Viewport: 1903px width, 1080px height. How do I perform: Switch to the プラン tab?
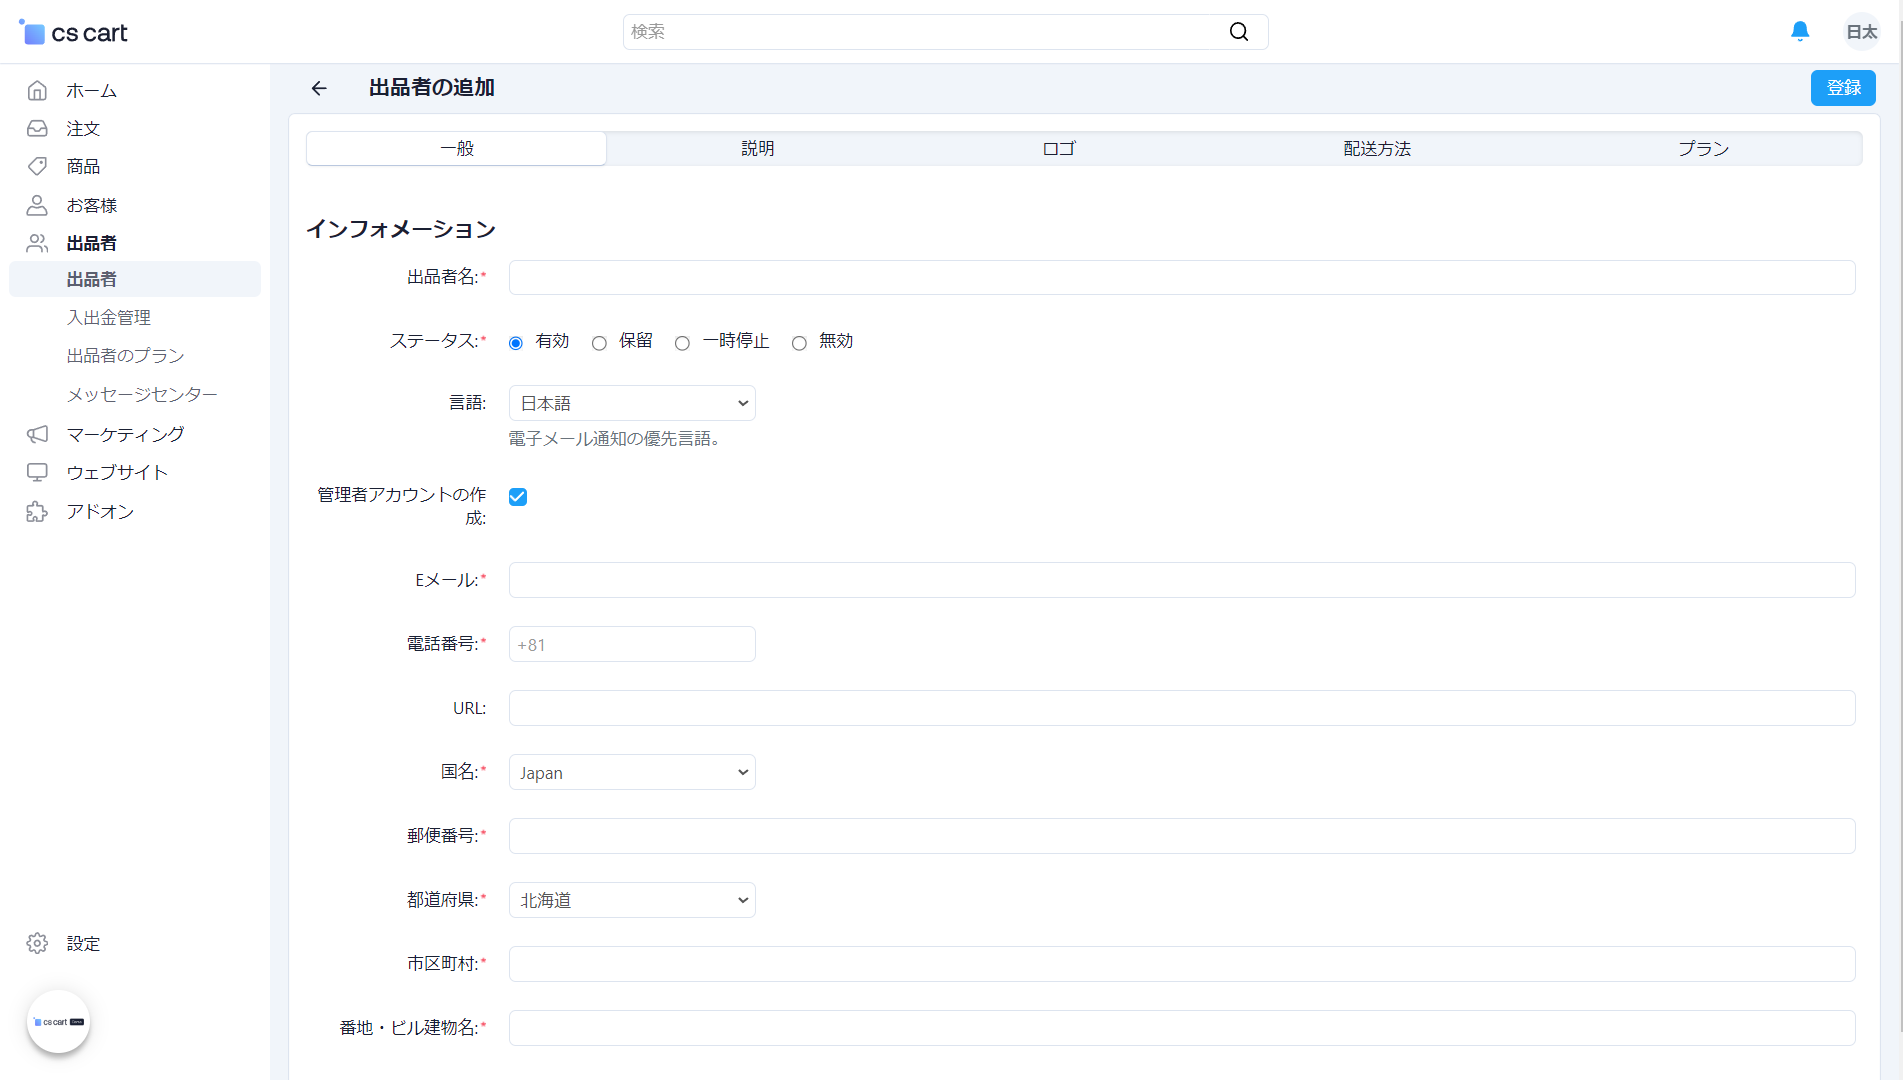click(1703, 148)
